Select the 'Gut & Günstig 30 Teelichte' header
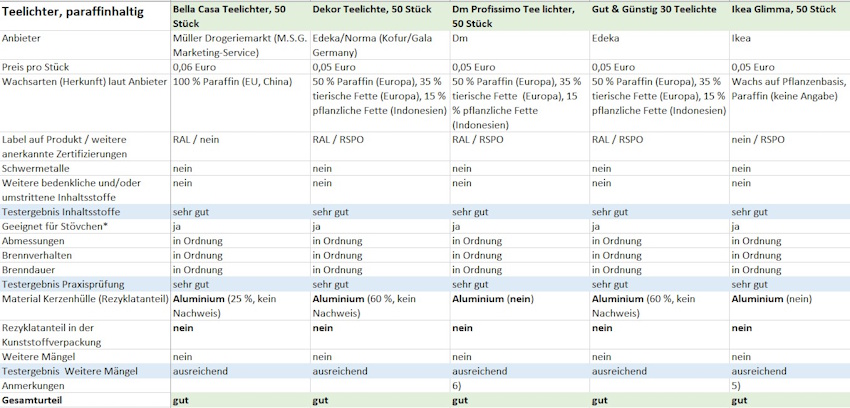The height and width of the screenshot is (408, 850). click(658, 8)
